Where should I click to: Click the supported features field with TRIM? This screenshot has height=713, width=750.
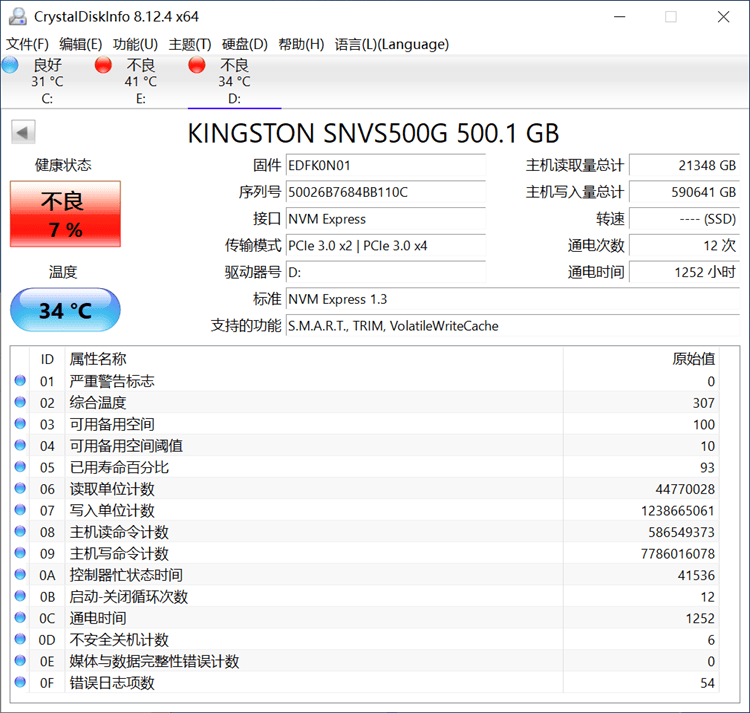pos(513,326)
